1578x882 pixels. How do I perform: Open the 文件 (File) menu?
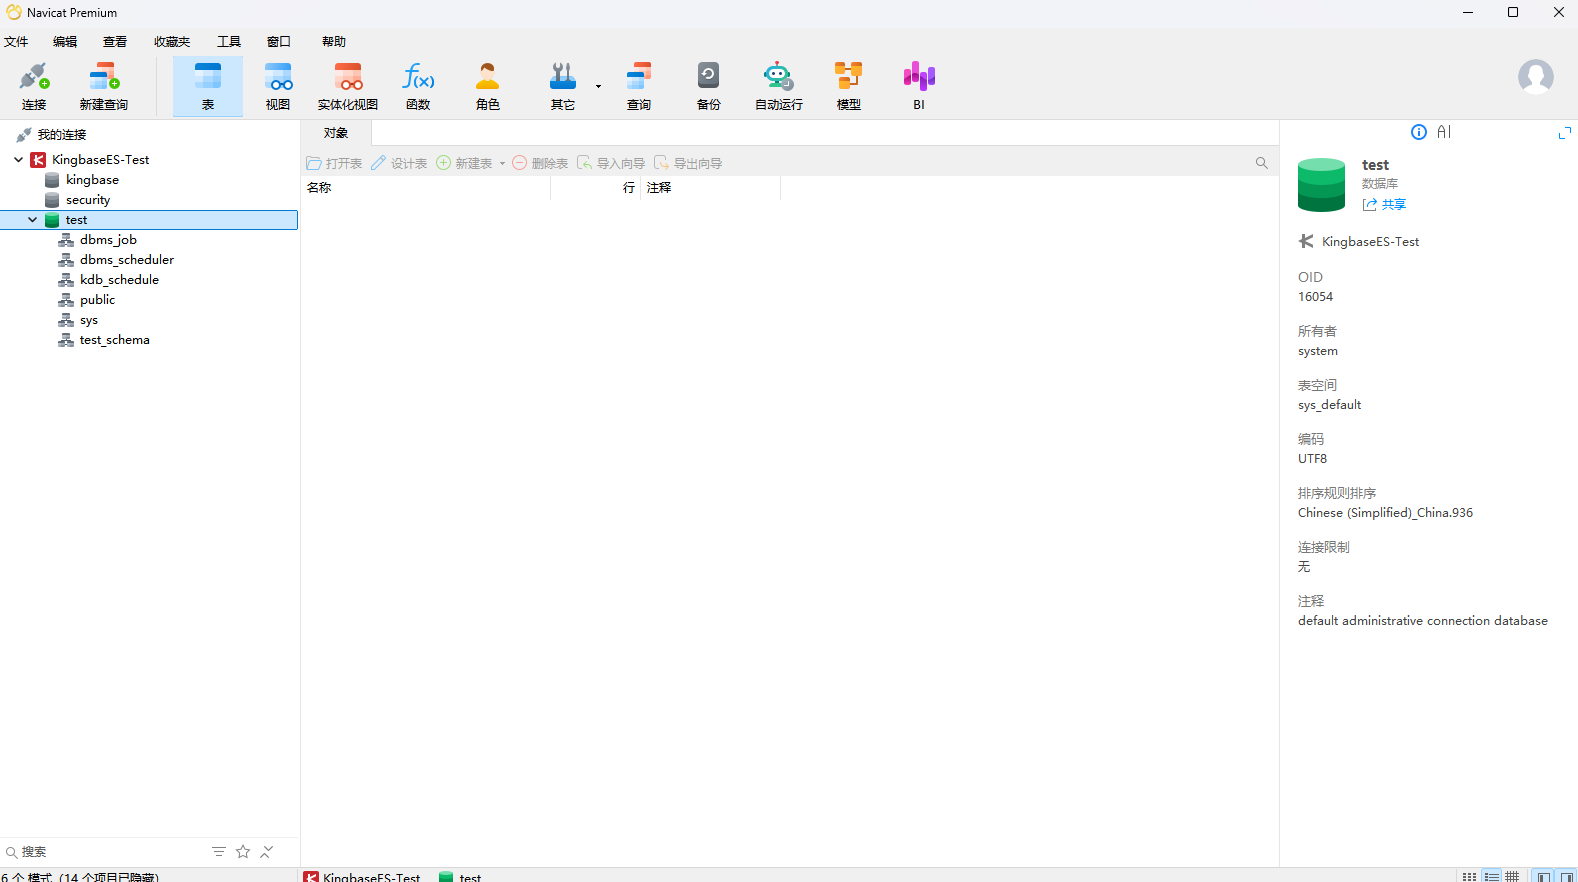tap(16, 42)
